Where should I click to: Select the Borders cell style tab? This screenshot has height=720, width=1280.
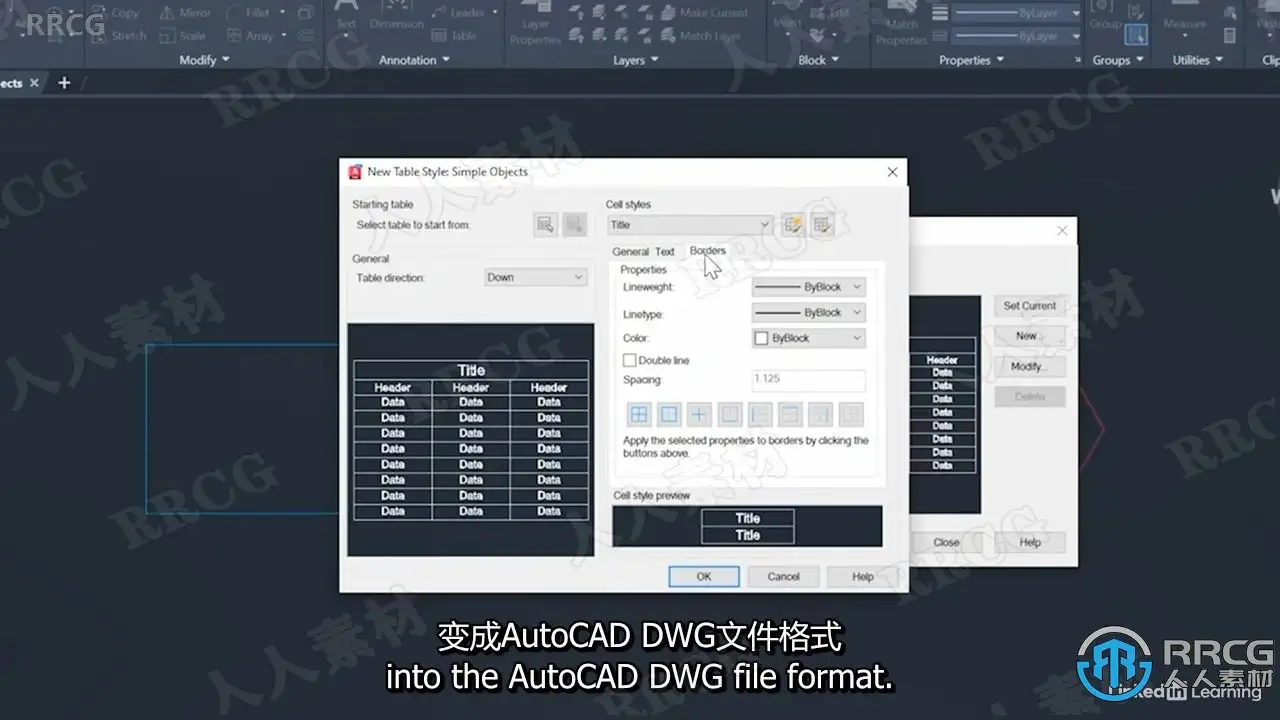pos(708,251)
